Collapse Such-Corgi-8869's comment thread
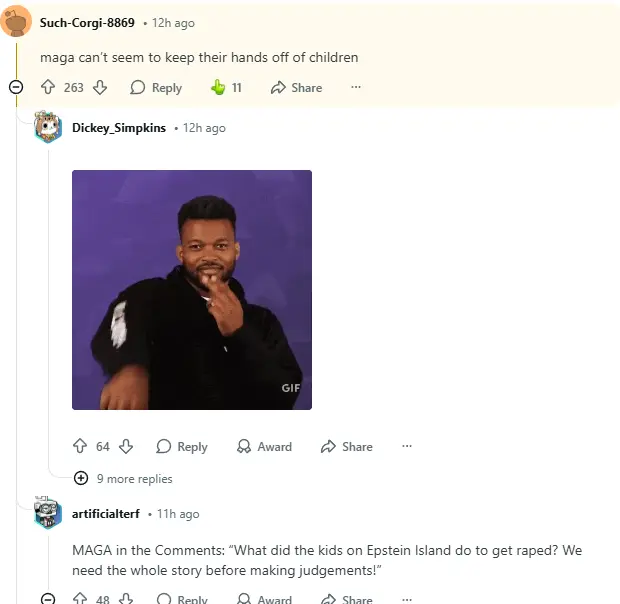 click(16, 87)
